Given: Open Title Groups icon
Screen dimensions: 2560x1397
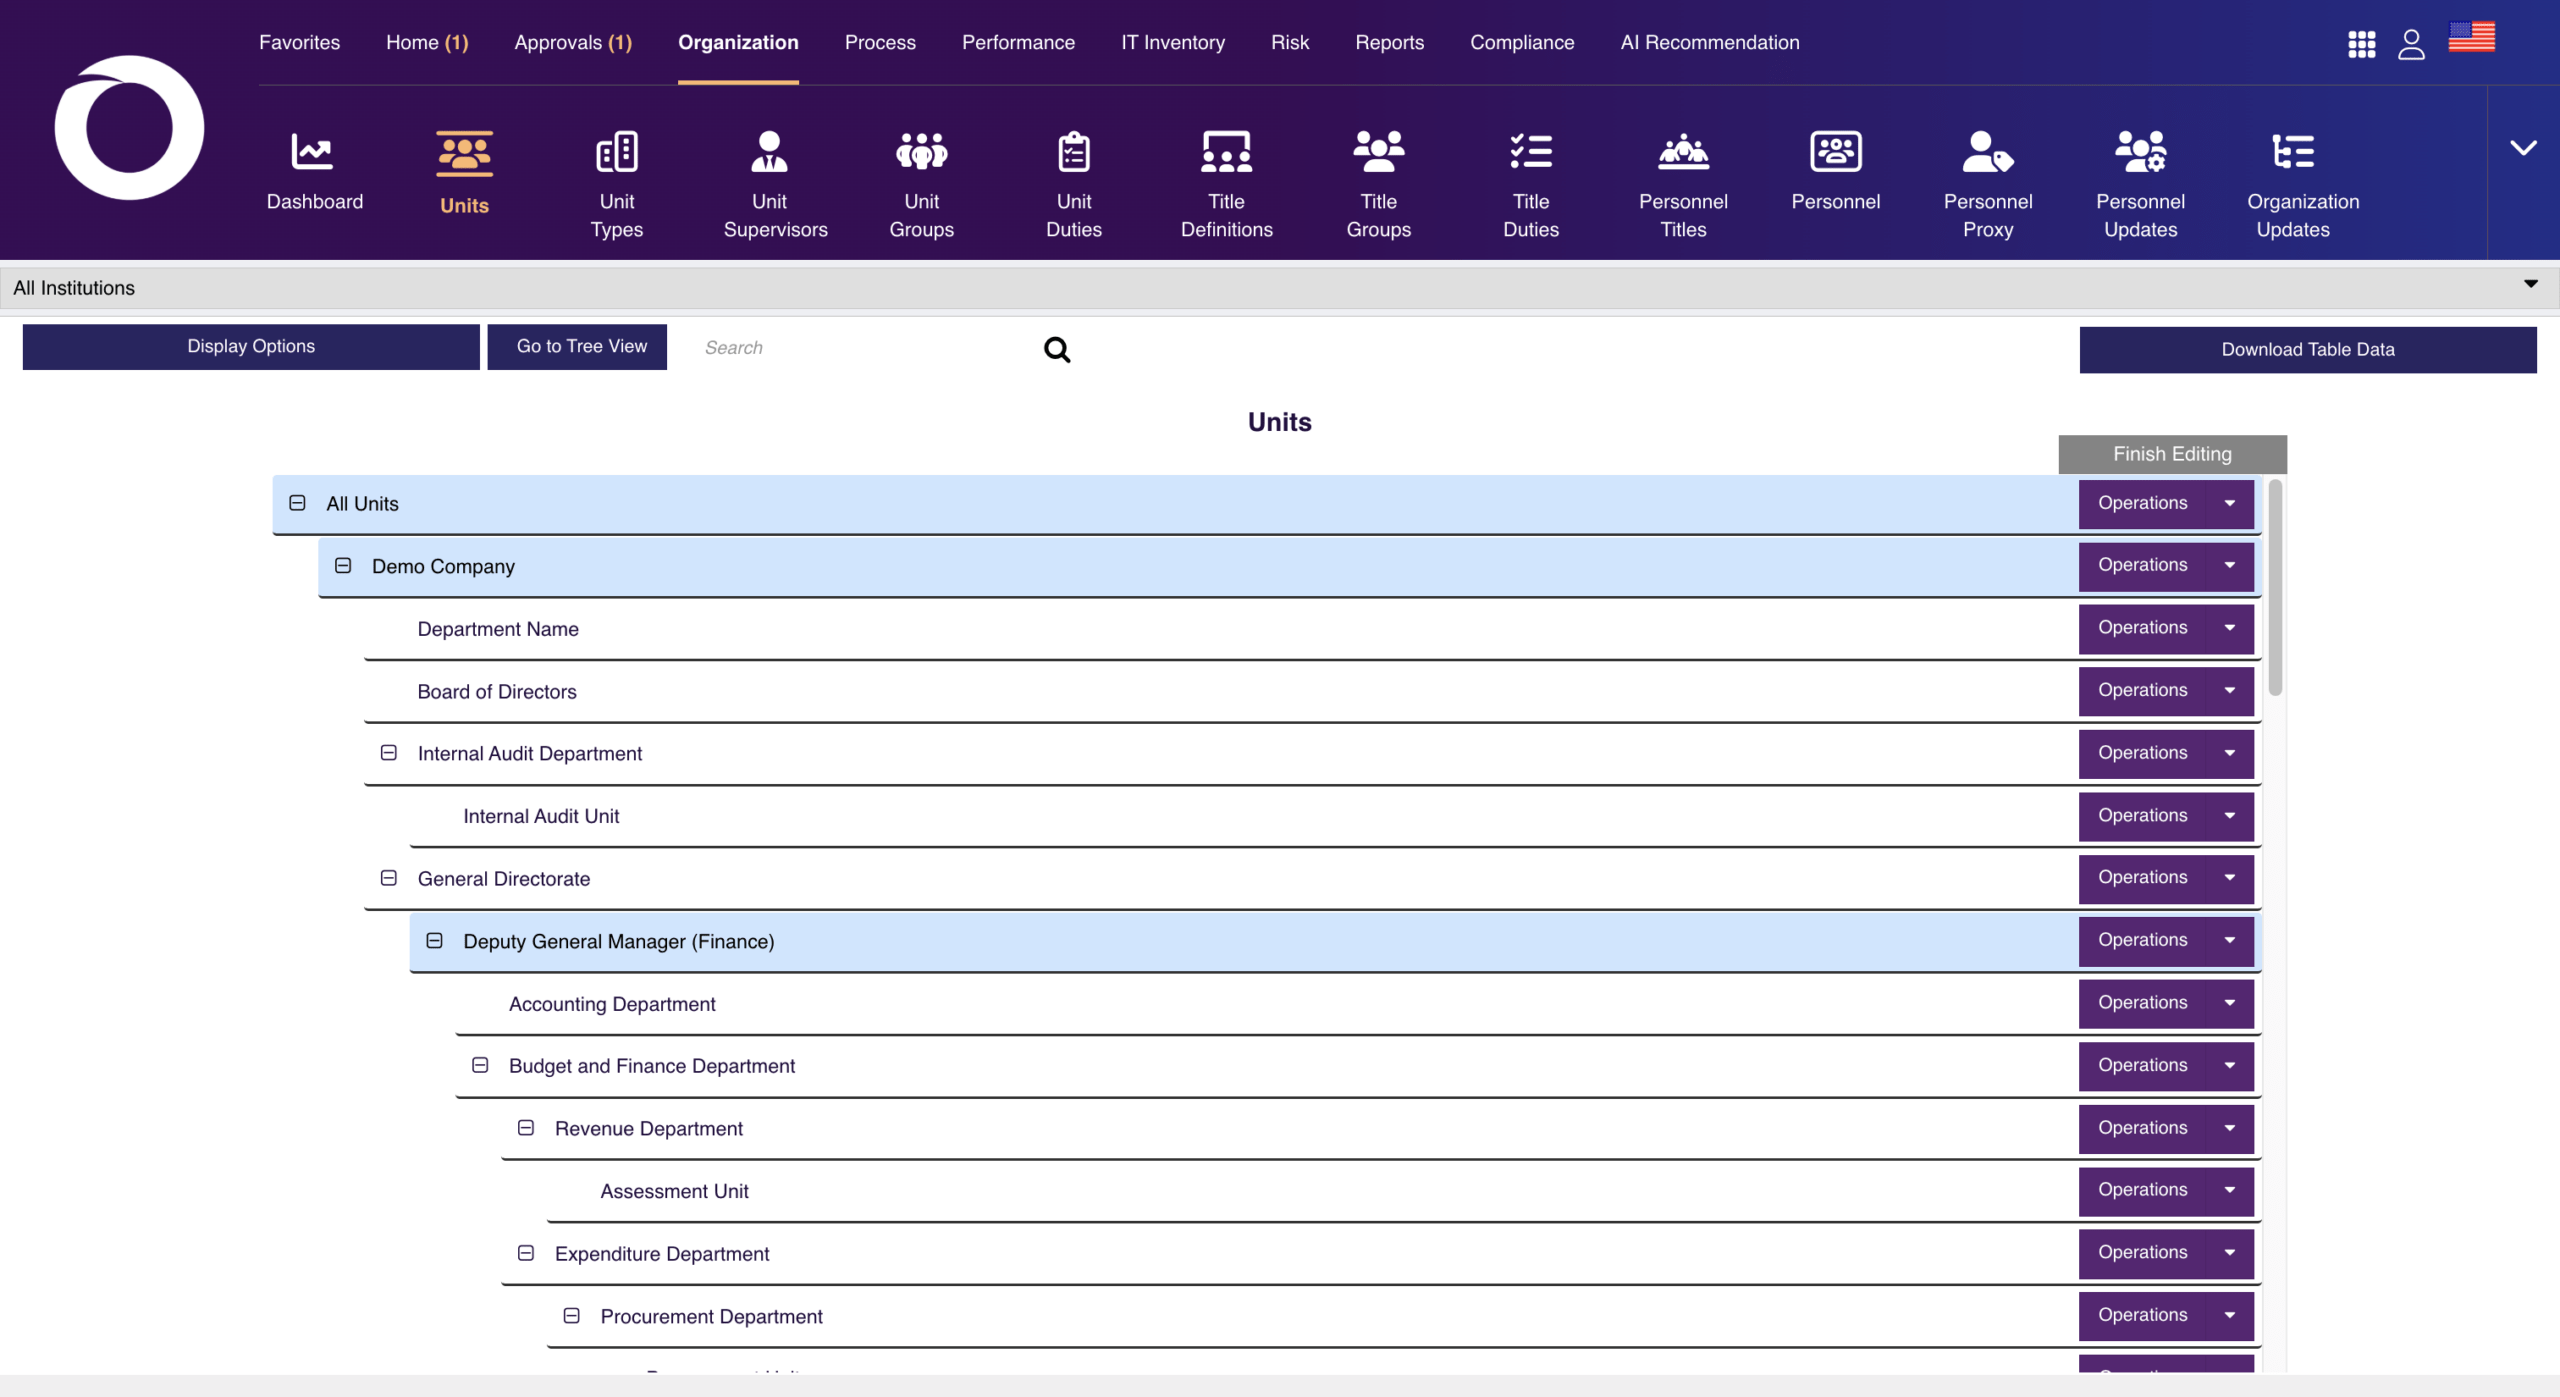Looking at the screenshot, I should coord(1378,152).
